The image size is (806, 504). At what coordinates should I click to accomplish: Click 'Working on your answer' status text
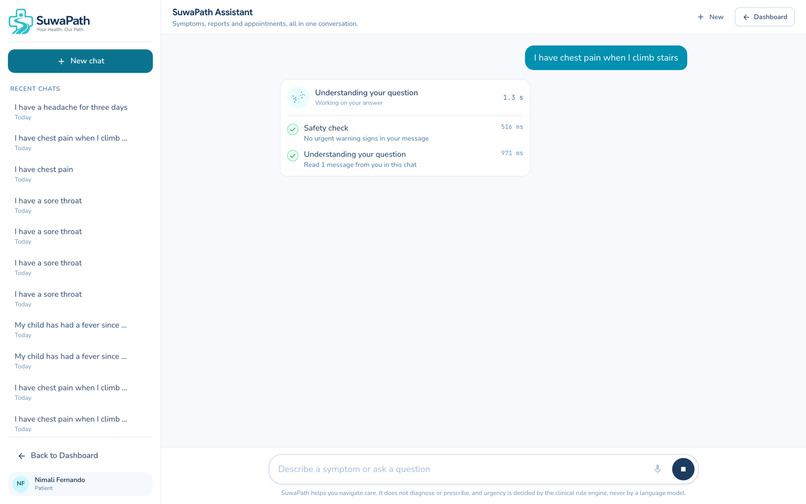[349, 103]
